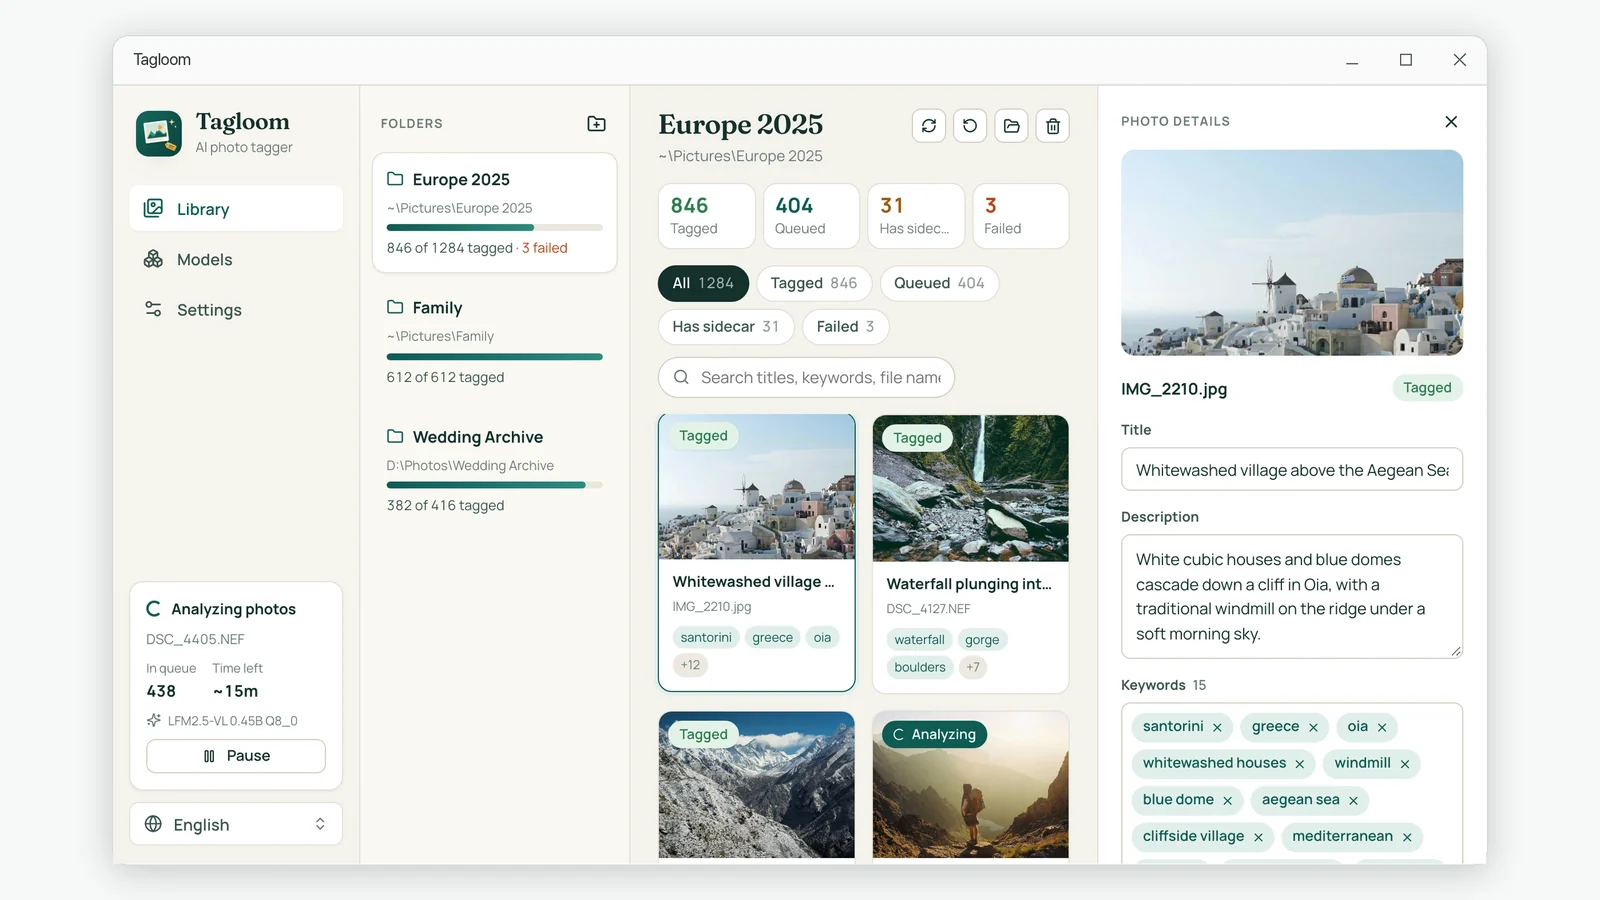
Task: Open the Settings section
Action: (236, 310)
